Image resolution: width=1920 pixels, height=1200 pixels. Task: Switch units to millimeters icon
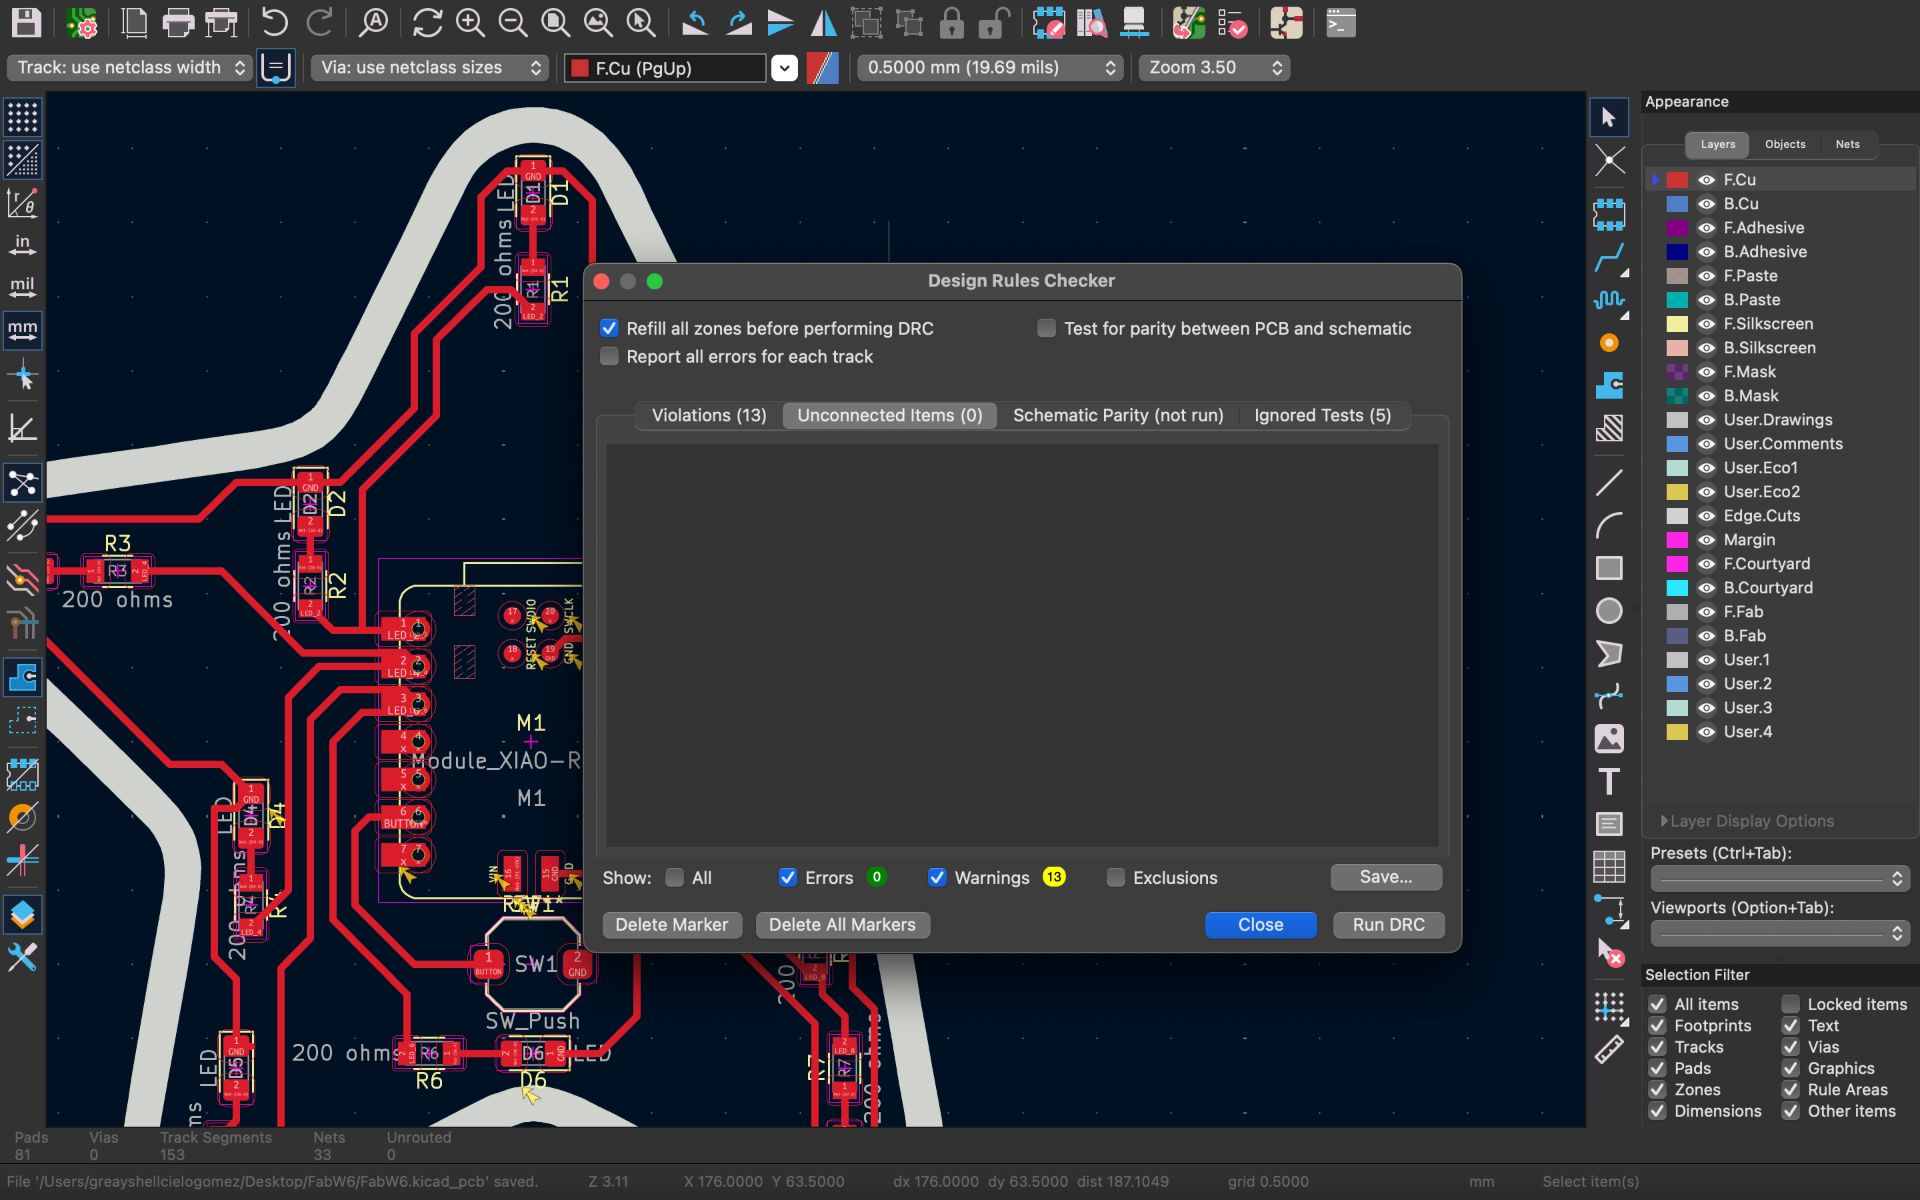[x=22, y=329]
